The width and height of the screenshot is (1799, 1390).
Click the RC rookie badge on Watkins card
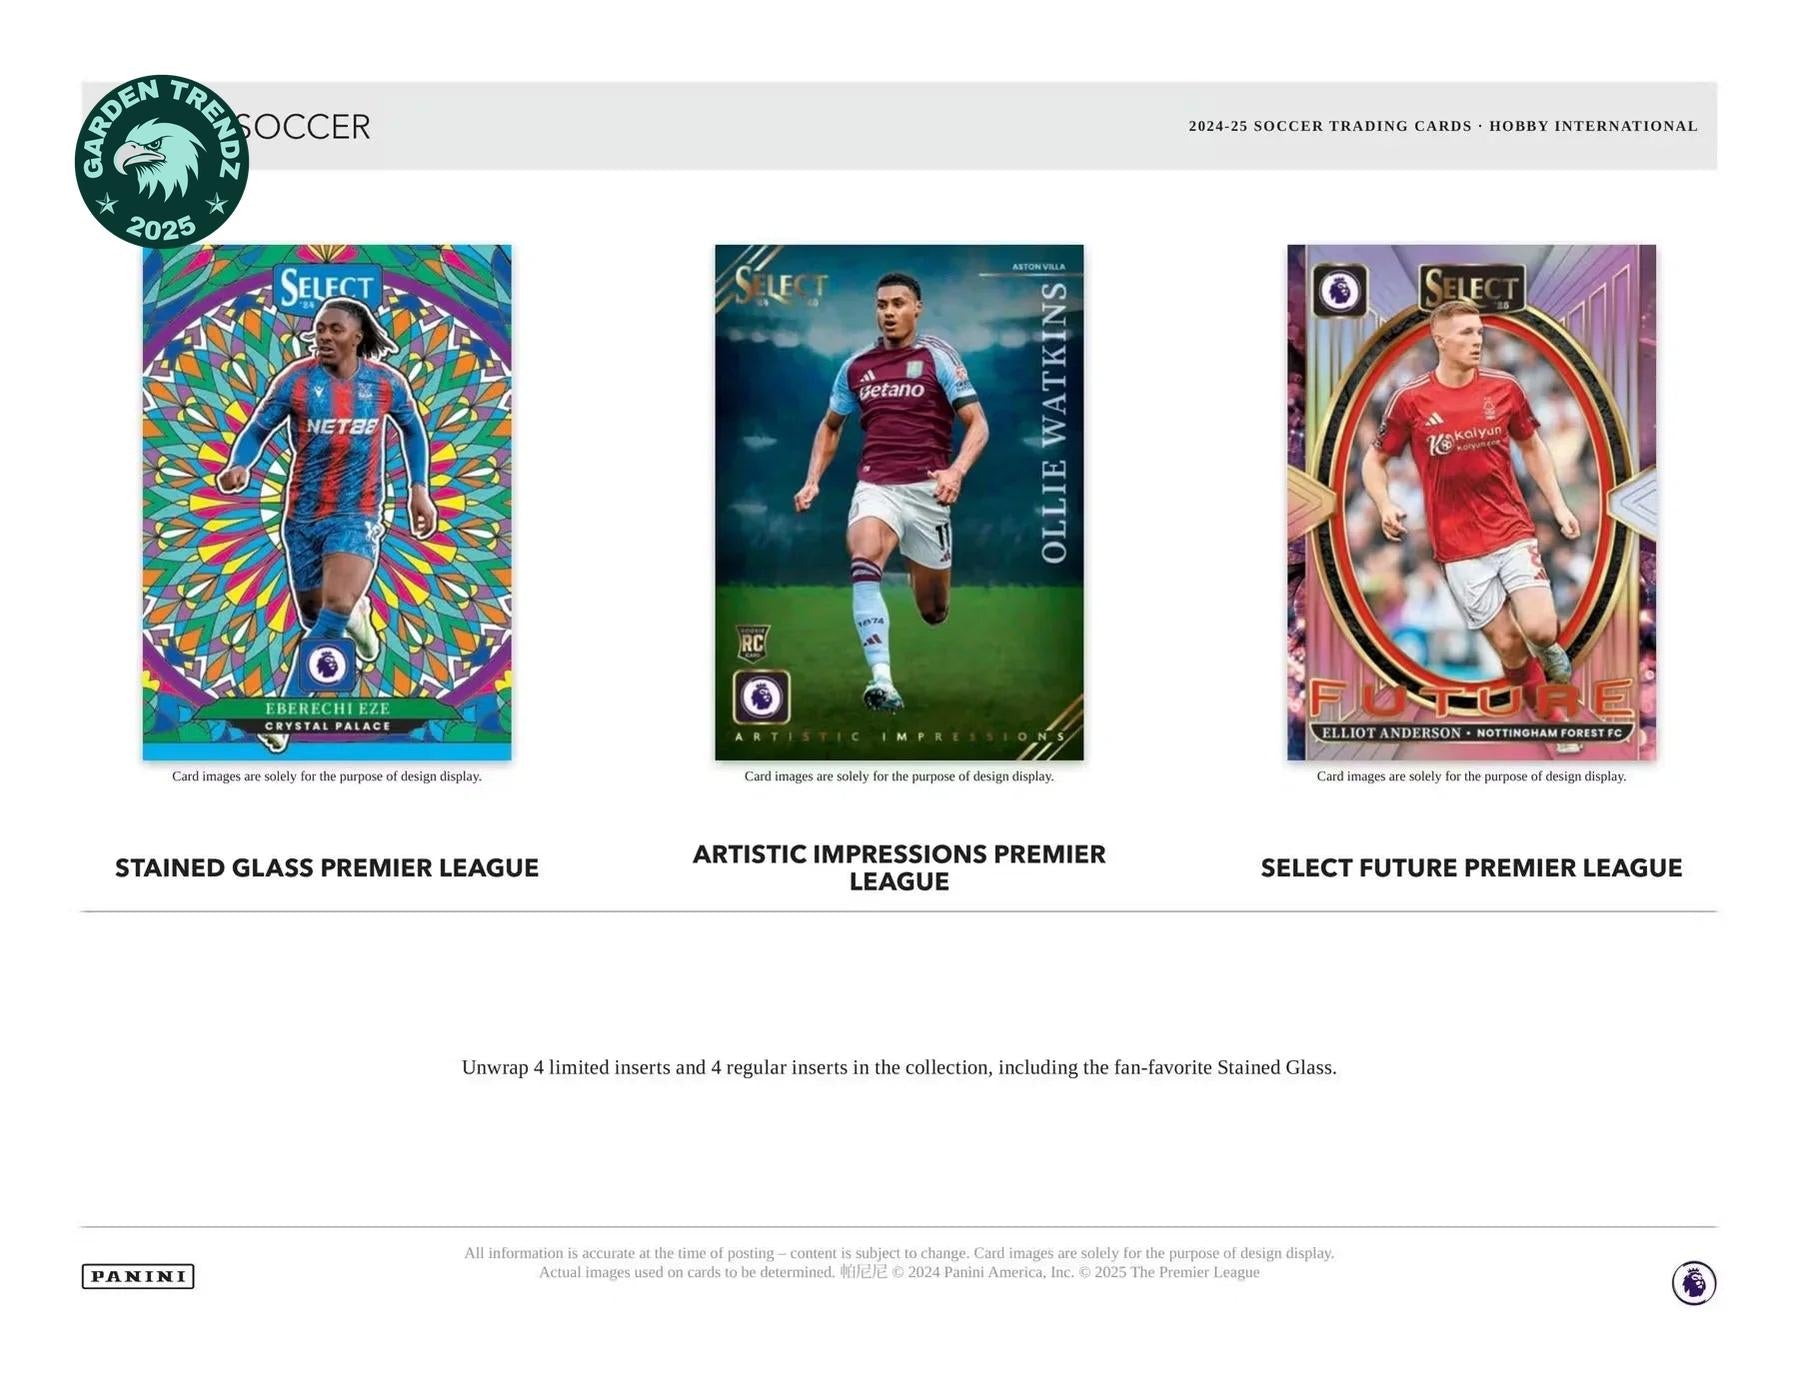(x=752, y=644)
